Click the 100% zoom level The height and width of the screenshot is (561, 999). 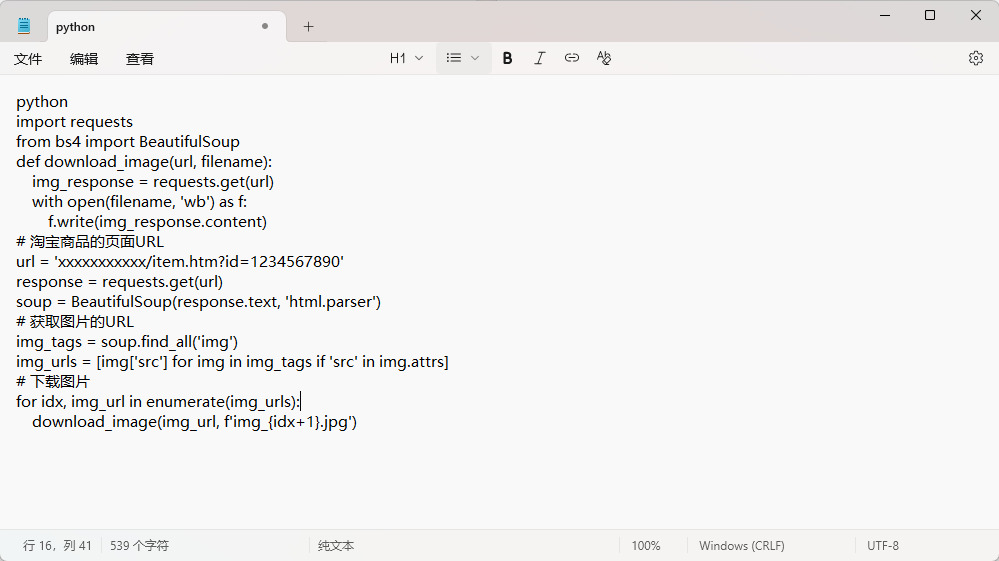[646, 546]
